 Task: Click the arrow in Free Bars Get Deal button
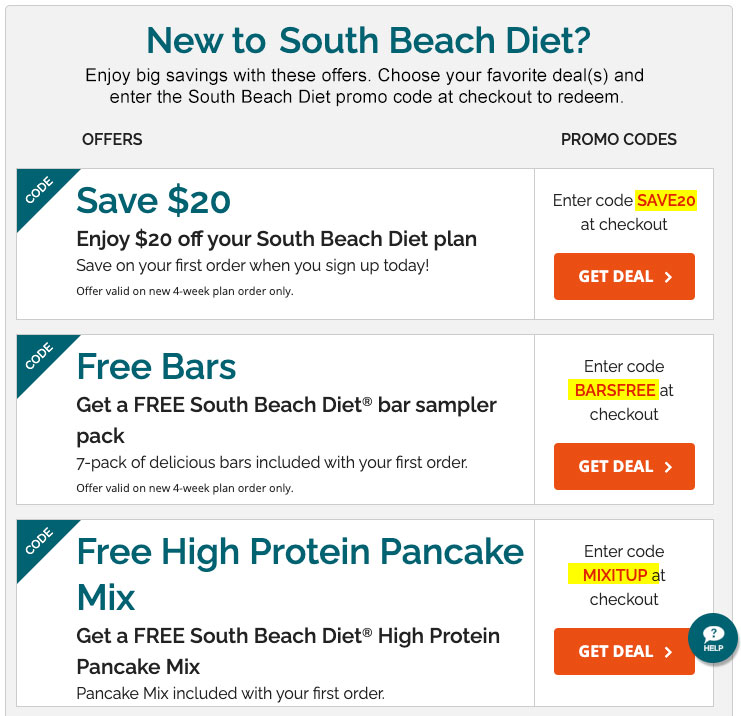(668, 467)
